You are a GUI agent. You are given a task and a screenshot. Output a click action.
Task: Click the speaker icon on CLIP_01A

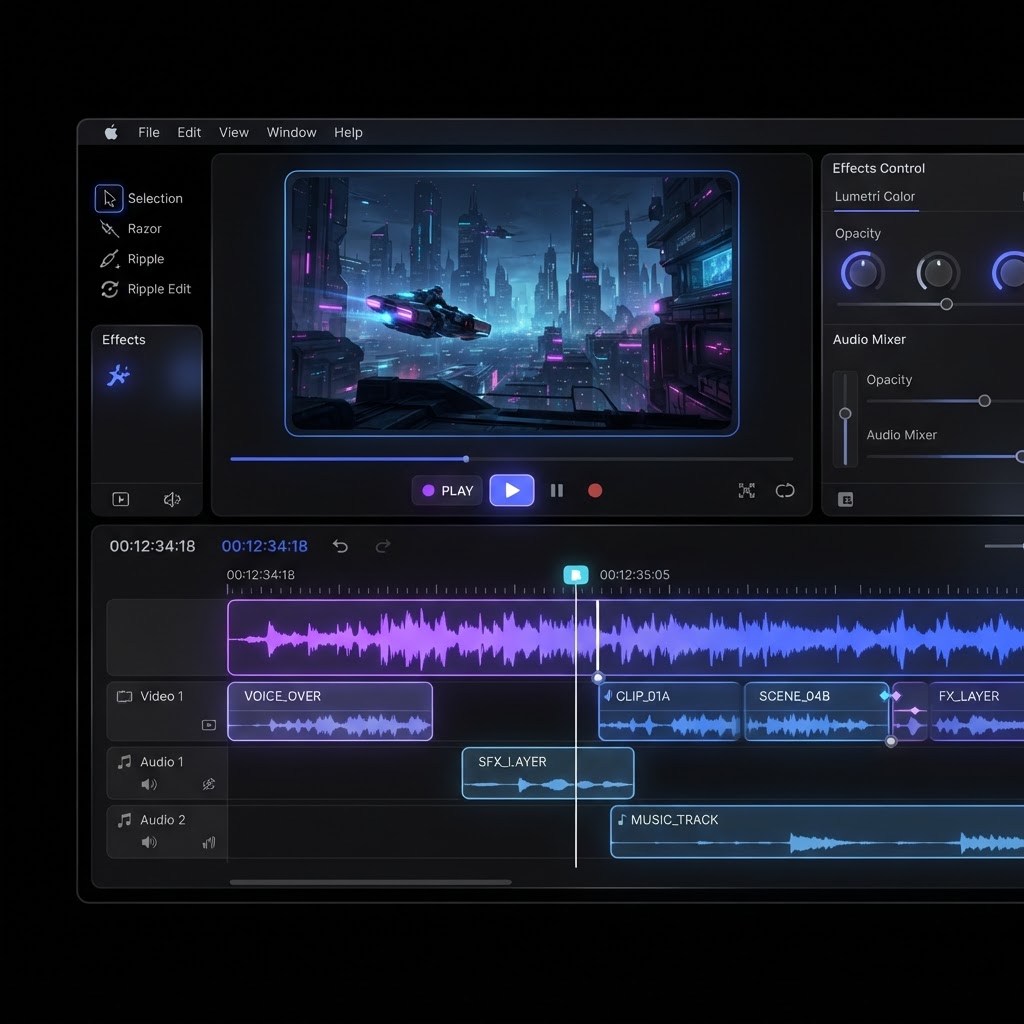[608, 696]
